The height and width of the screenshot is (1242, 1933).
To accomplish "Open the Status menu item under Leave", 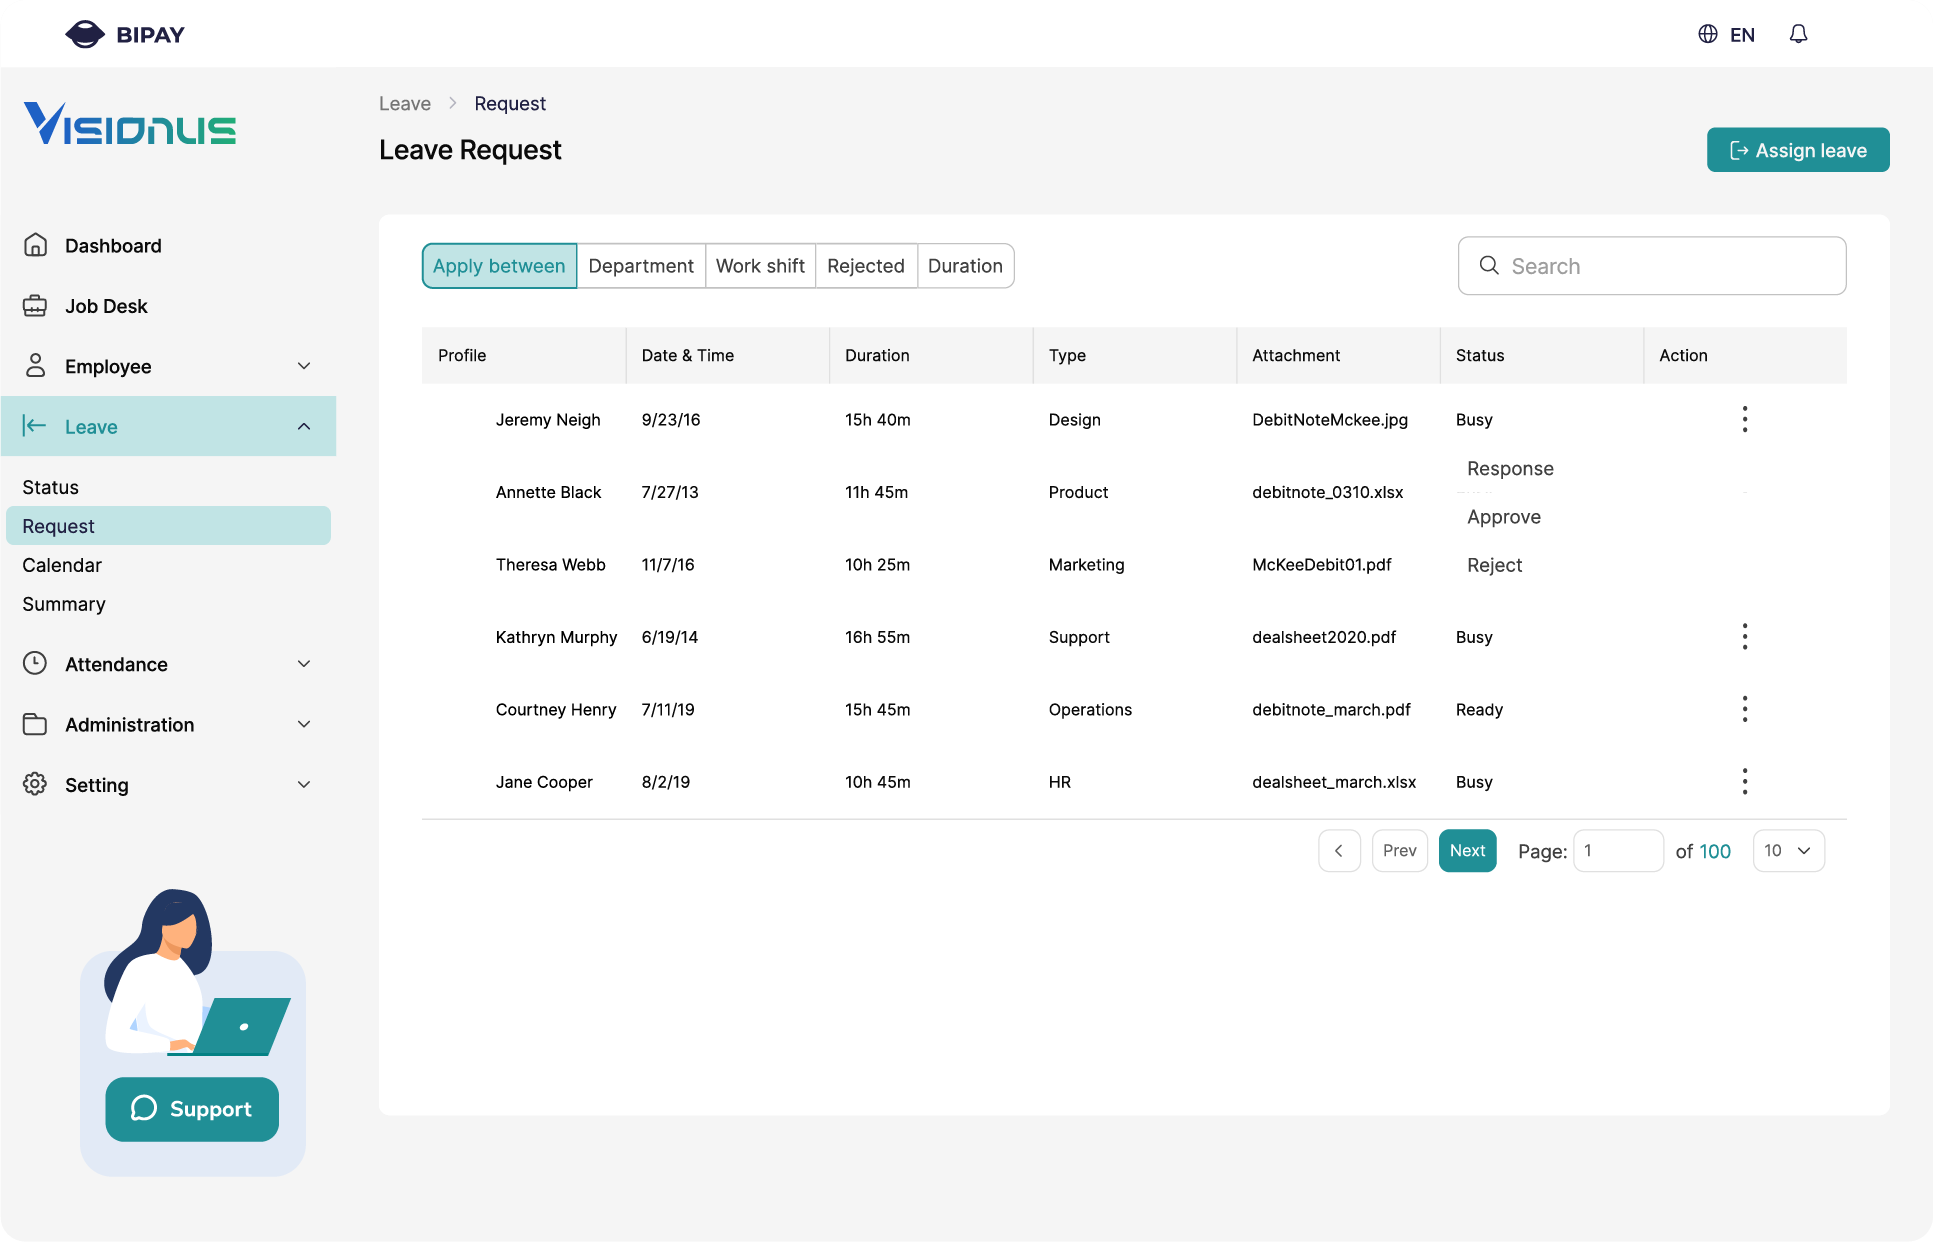I will pyautogui.click(x=50, y=487).
